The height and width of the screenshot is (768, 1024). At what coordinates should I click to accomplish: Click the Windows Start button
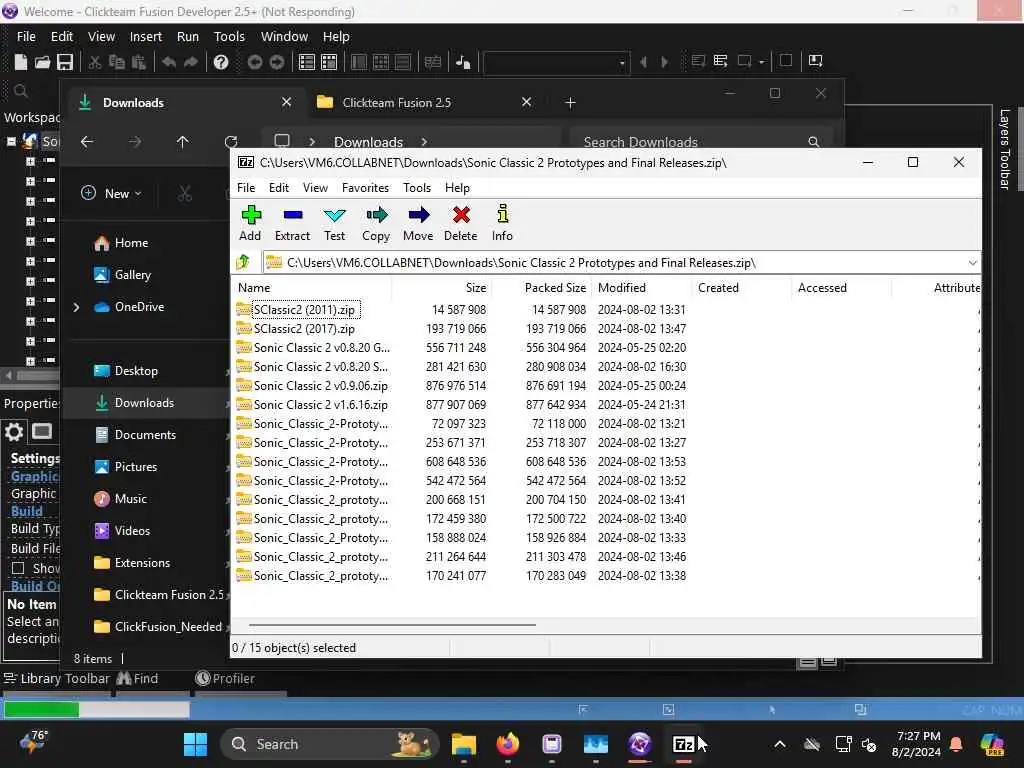pos(195,744)
